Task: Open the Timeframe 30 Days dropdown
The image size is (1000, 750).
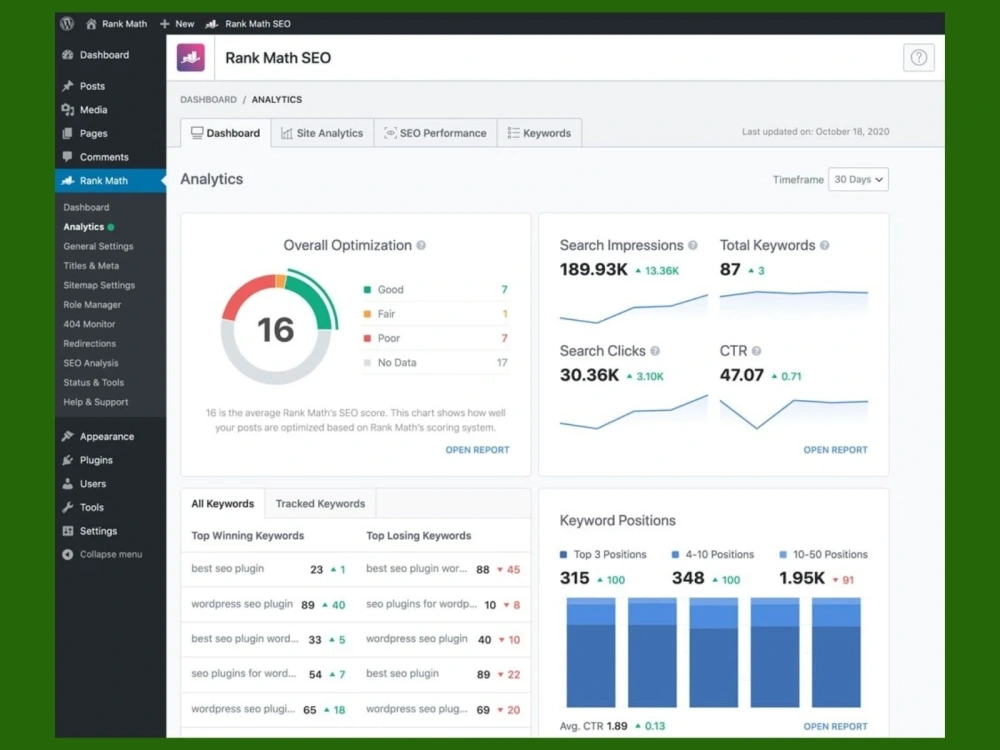Action: 858,179
